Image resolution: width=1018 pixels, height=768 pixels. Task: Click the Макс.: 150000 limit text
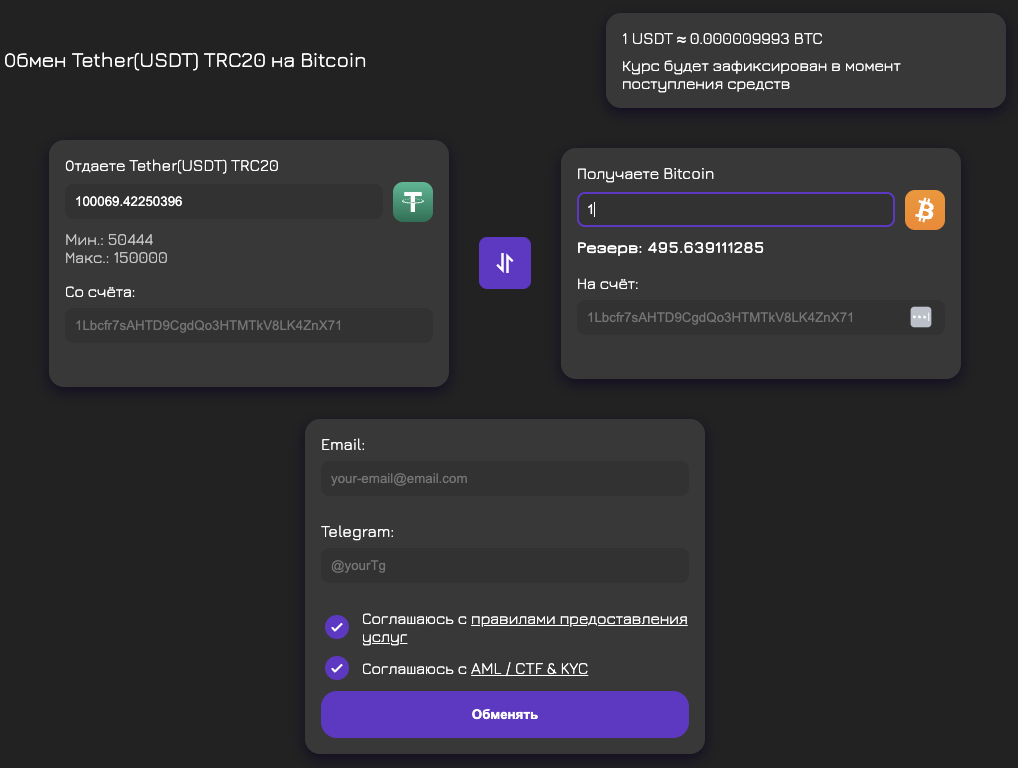116,258
